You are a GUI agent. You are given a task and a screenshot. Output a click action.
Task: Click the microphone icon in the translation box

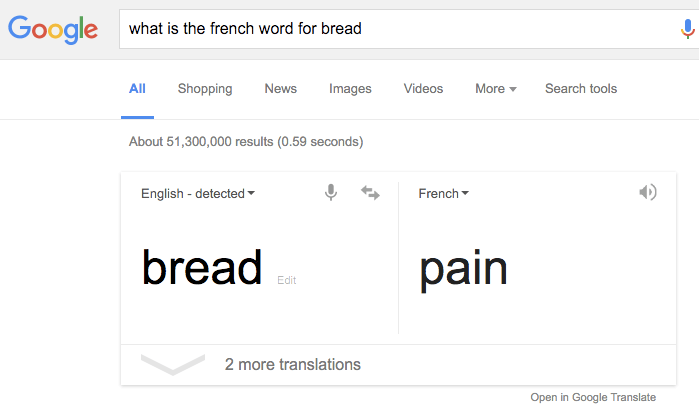click(x=331, y=193)
